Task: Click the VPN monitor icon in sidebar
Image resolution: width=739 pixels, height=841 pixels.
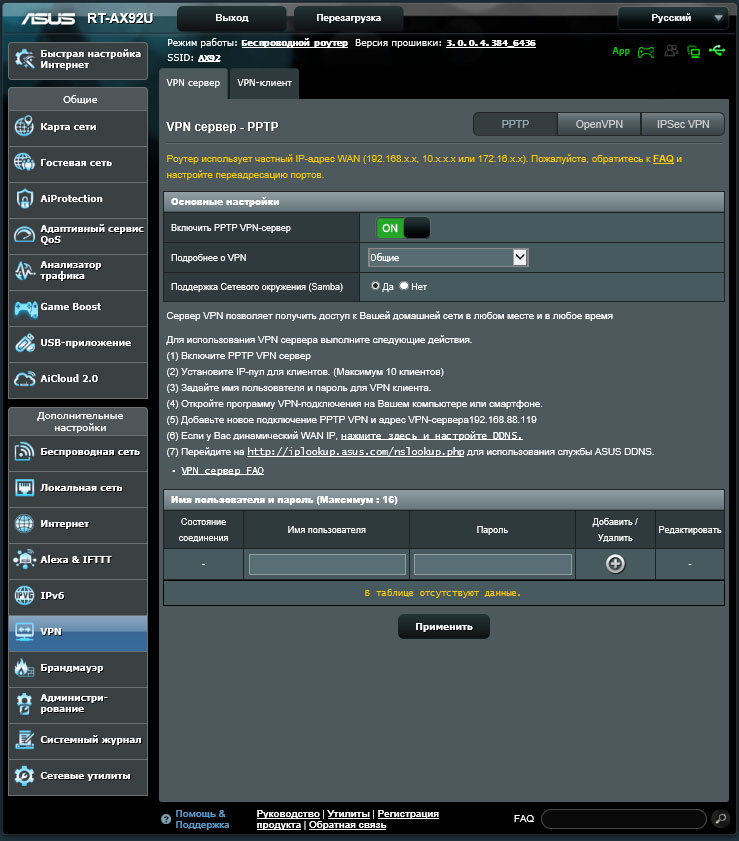Action: point(24,632)
